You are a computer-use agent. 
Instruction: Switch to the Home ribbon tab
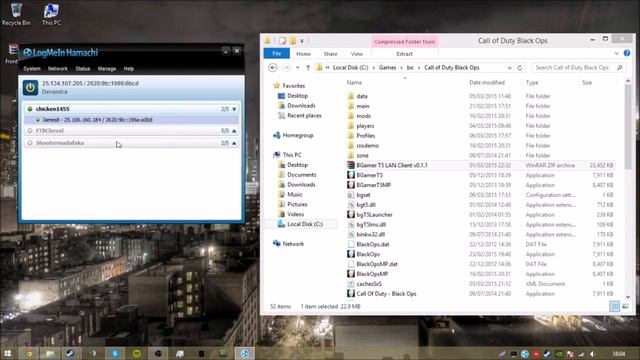click(x=303, y=54)
